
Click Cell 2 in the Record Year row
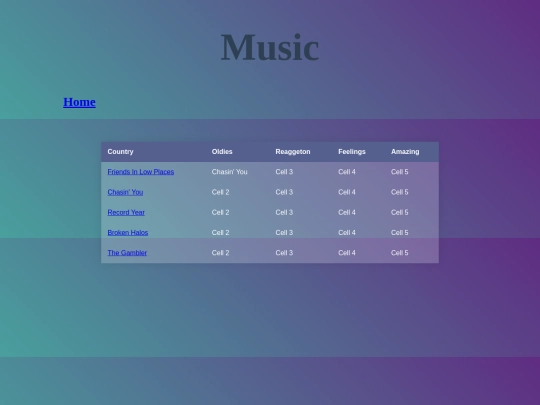[220, 212]
